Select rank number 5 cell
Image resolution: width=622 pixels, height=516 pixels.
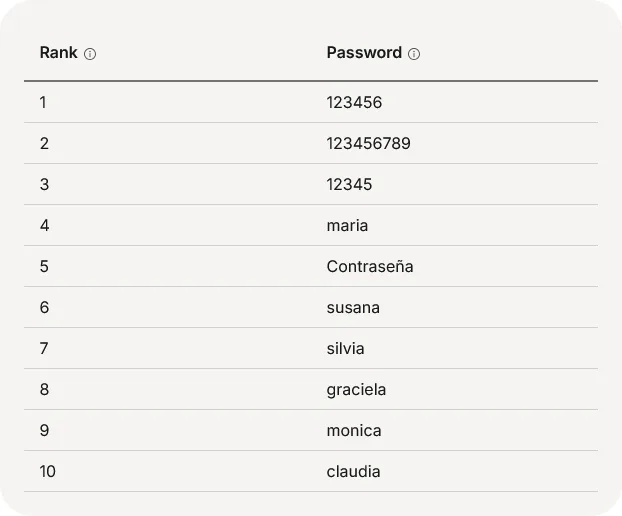(44, 266)
